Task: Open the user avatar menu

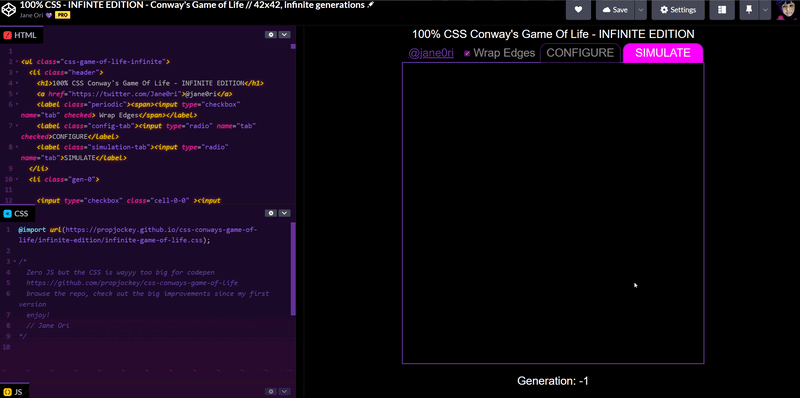Action: pyautogui.click(x=787, y=10)
